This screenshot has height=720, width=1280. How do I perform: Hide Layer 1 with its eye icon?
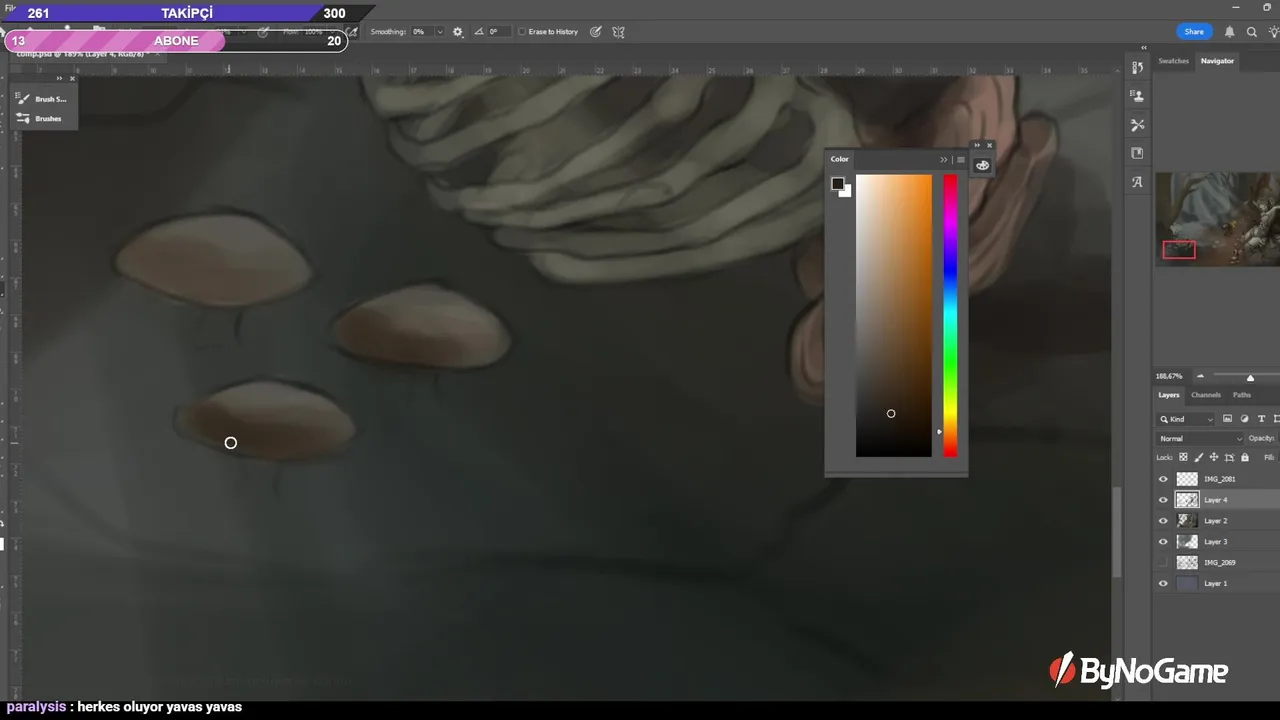point(1163,584)
